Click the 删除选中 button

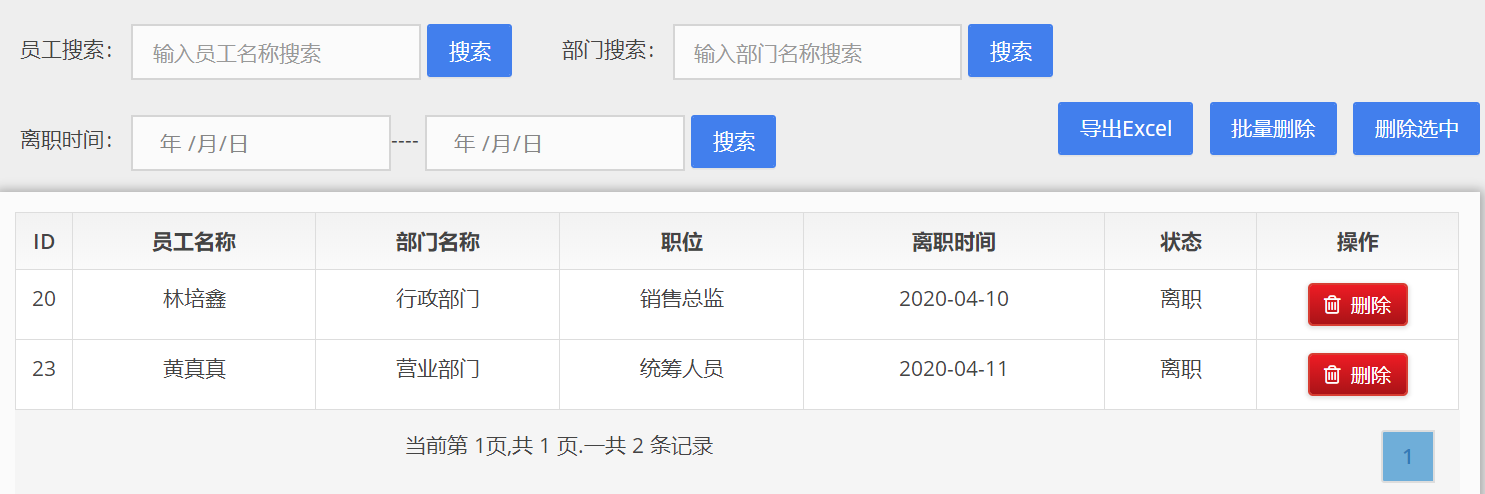pyautogui.click(x=1416, y=129)
